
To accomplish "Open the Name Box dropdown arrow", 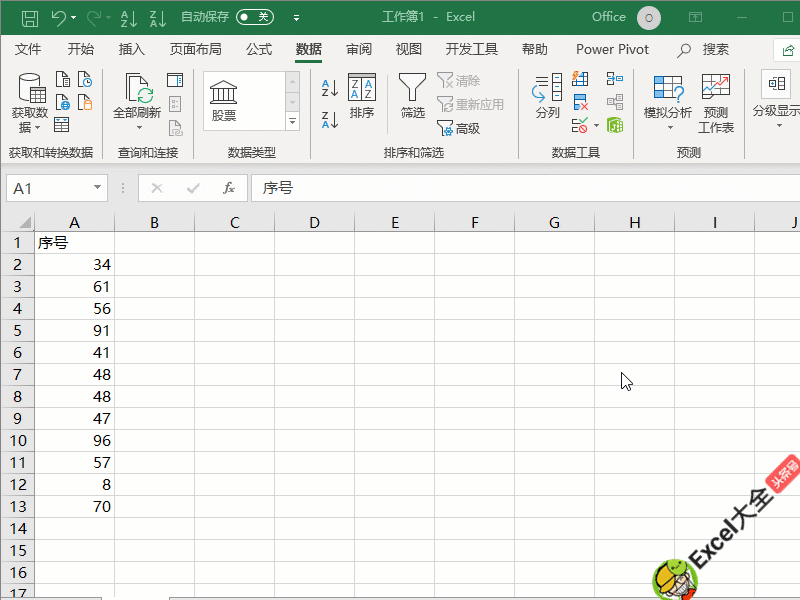I will [x=97, y=188].
